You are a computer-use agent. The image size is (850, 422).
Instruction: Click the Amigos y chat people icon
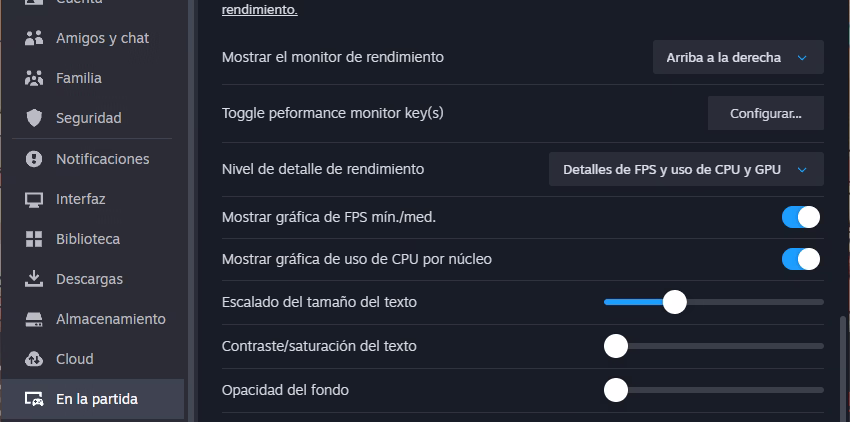click(34, 38)
